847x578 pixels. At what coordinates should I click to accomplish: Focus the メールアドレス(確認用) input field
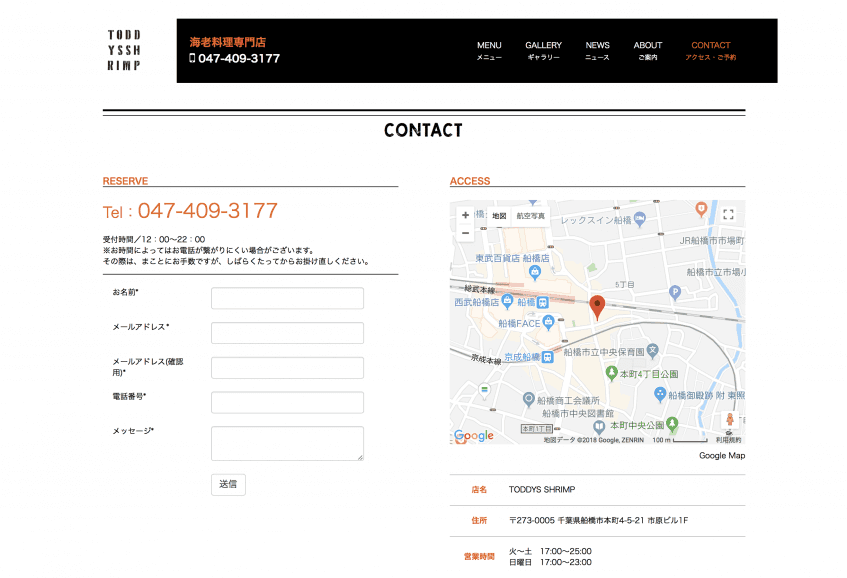tap(287, 368)
